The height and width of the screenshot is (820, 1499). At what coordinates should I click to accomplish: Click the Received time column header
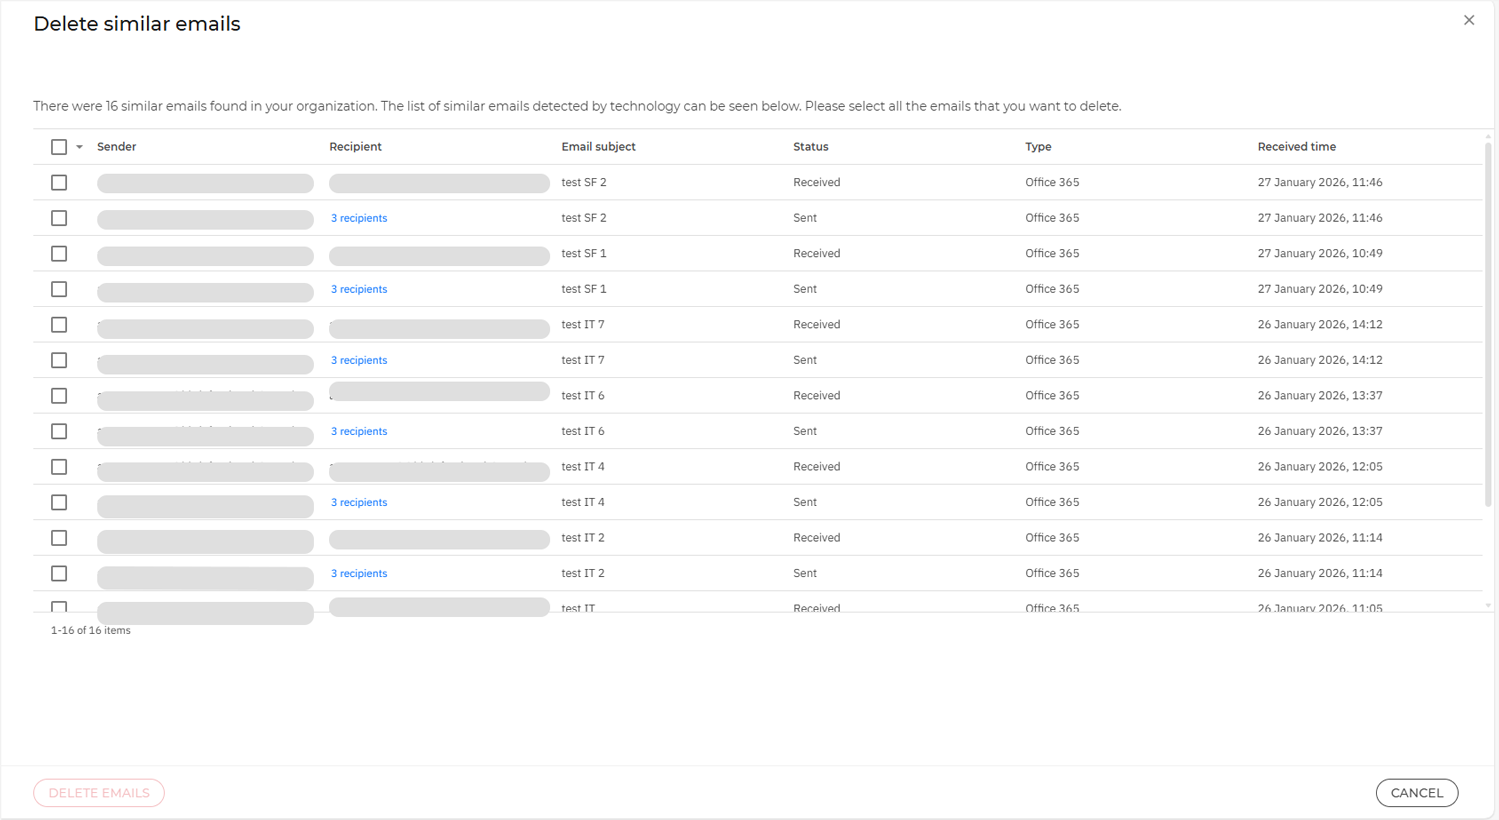tap(1296, 146)
